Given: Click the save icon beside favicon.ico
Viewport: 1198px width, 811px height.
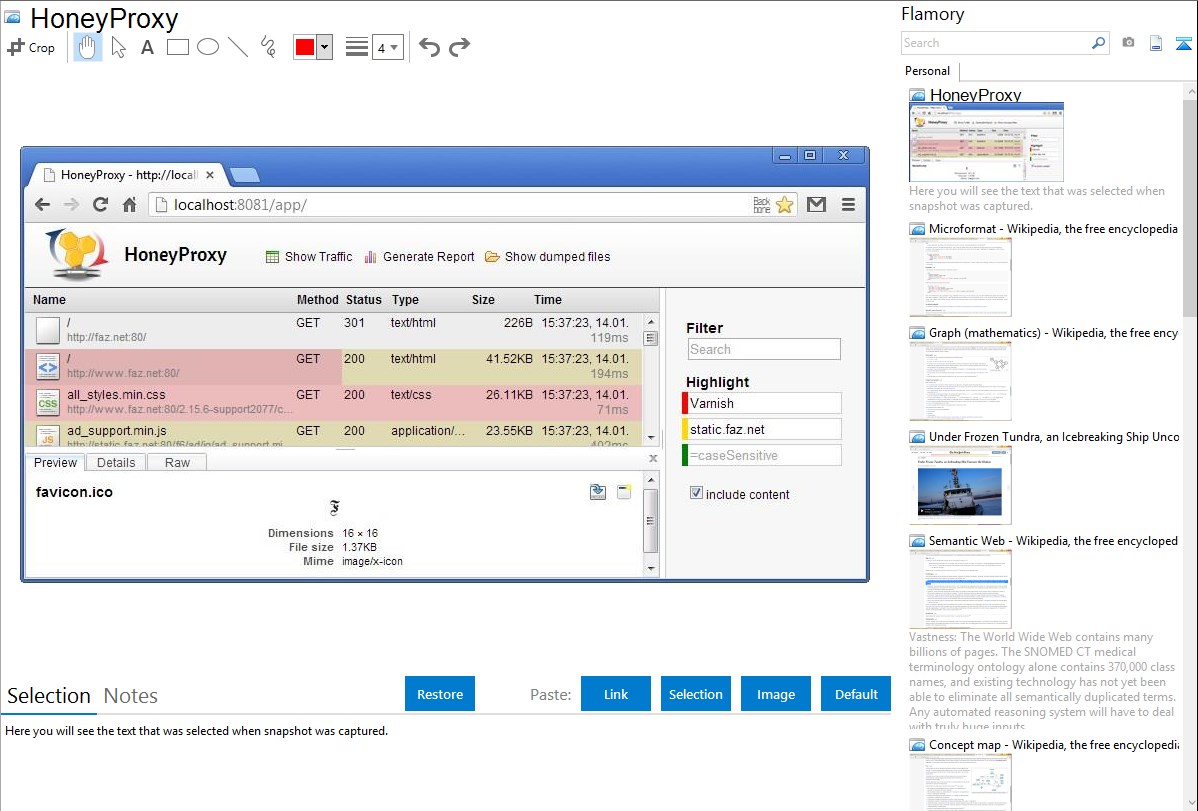Looking at the screenshot, I should pyautogui.click(x=598, y=492).
